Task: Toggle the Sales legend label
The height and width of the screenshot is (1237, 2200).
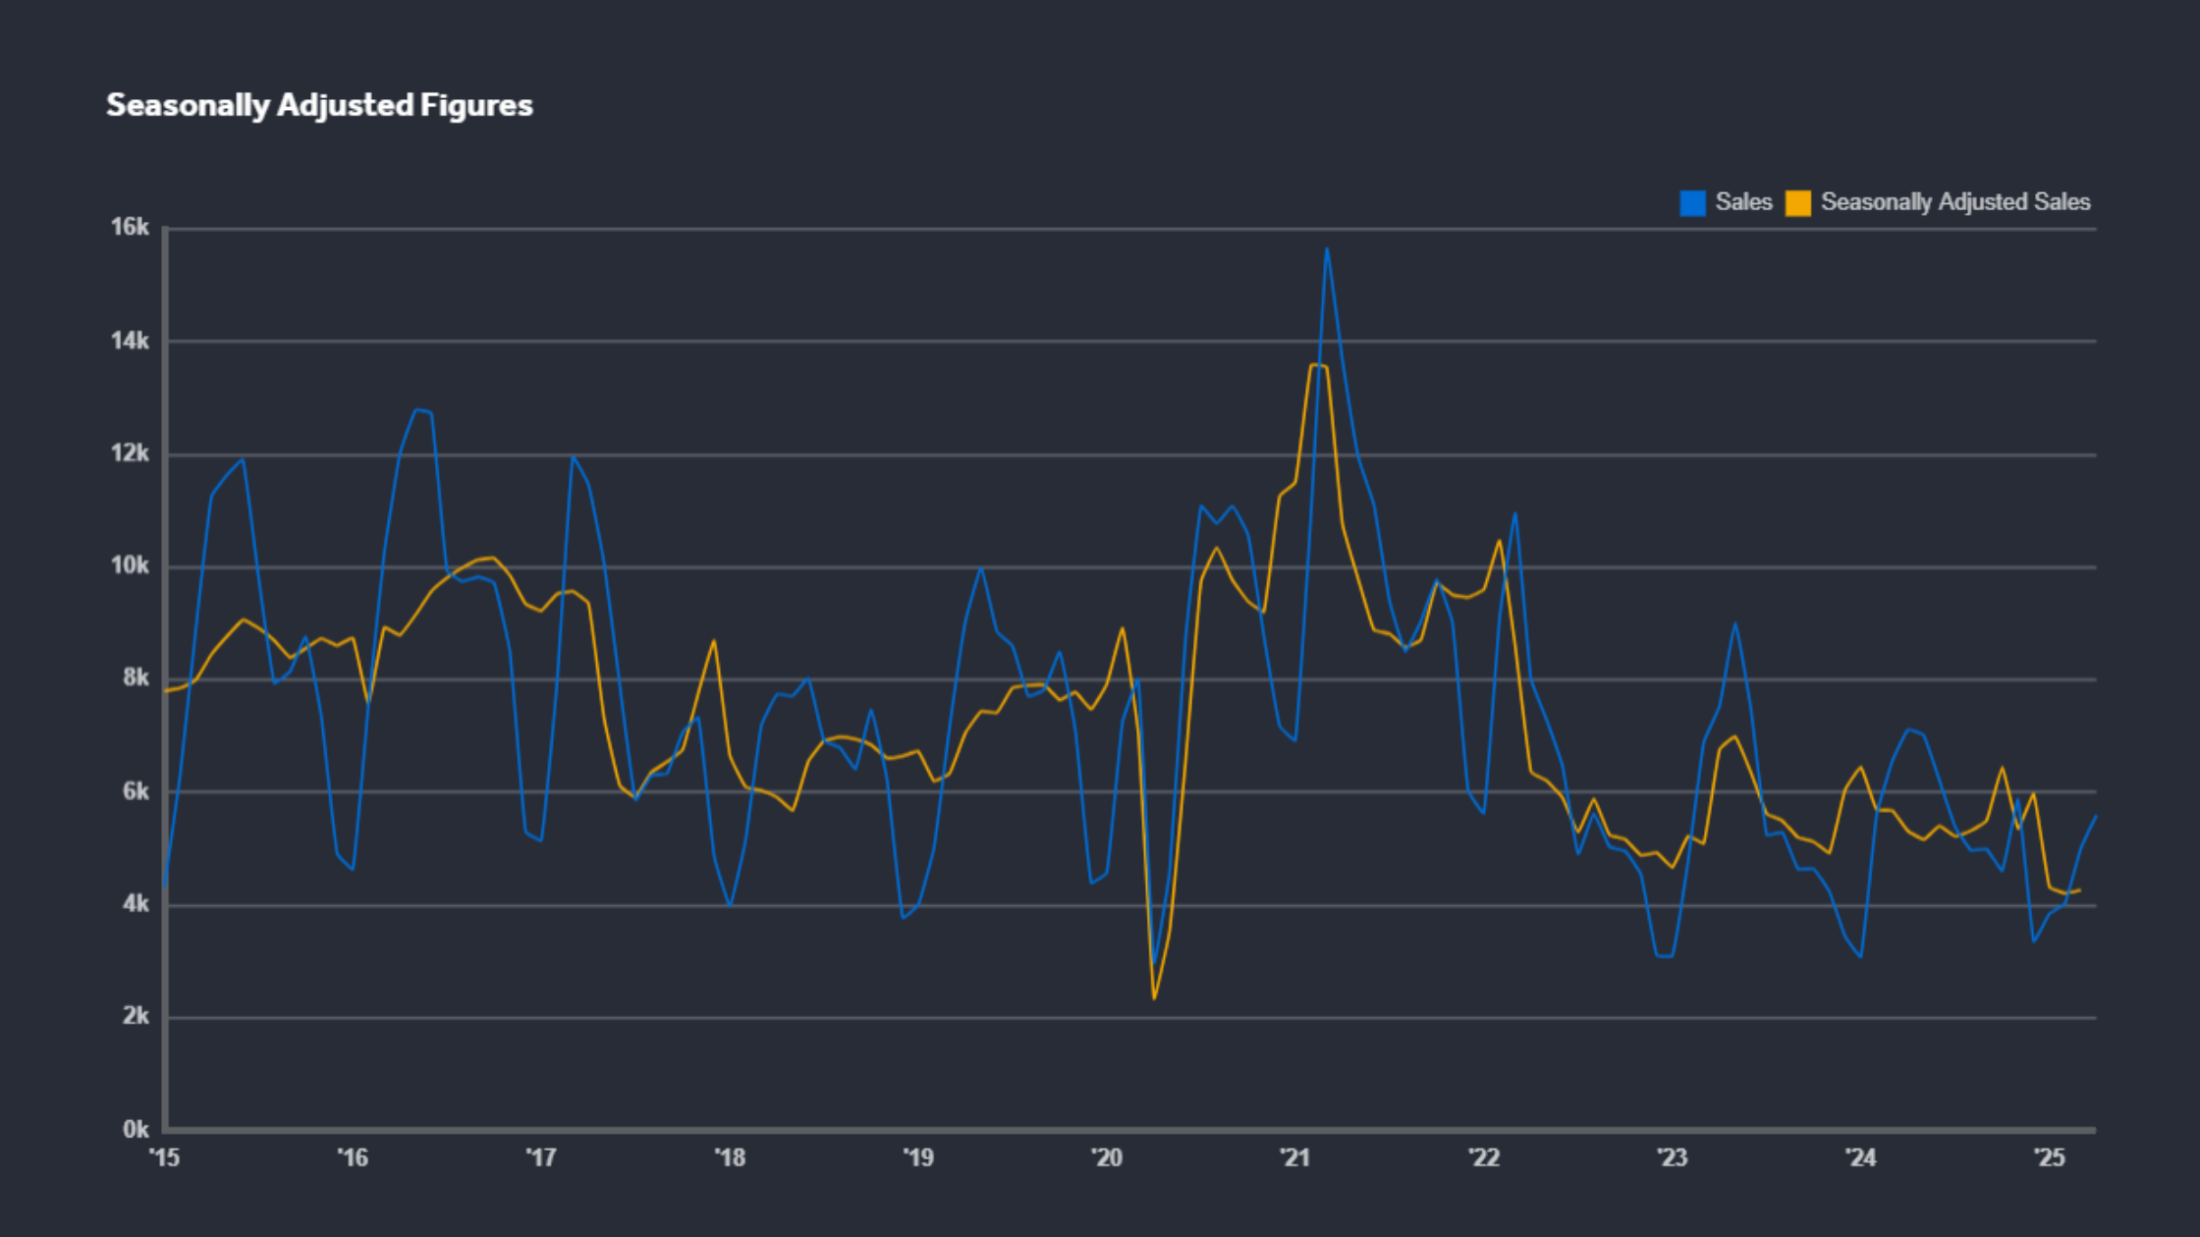Action: click(1743, 202)
